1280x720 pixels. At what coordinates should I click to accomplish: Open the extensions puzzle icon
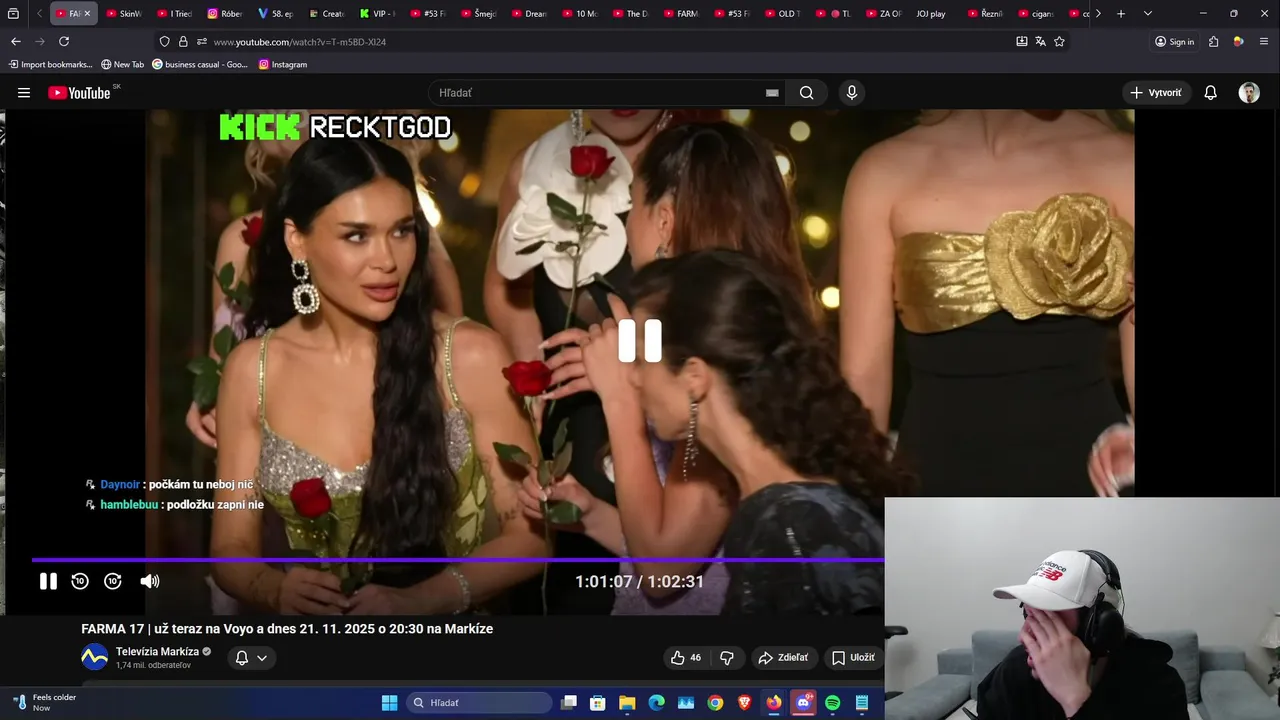1214,42
